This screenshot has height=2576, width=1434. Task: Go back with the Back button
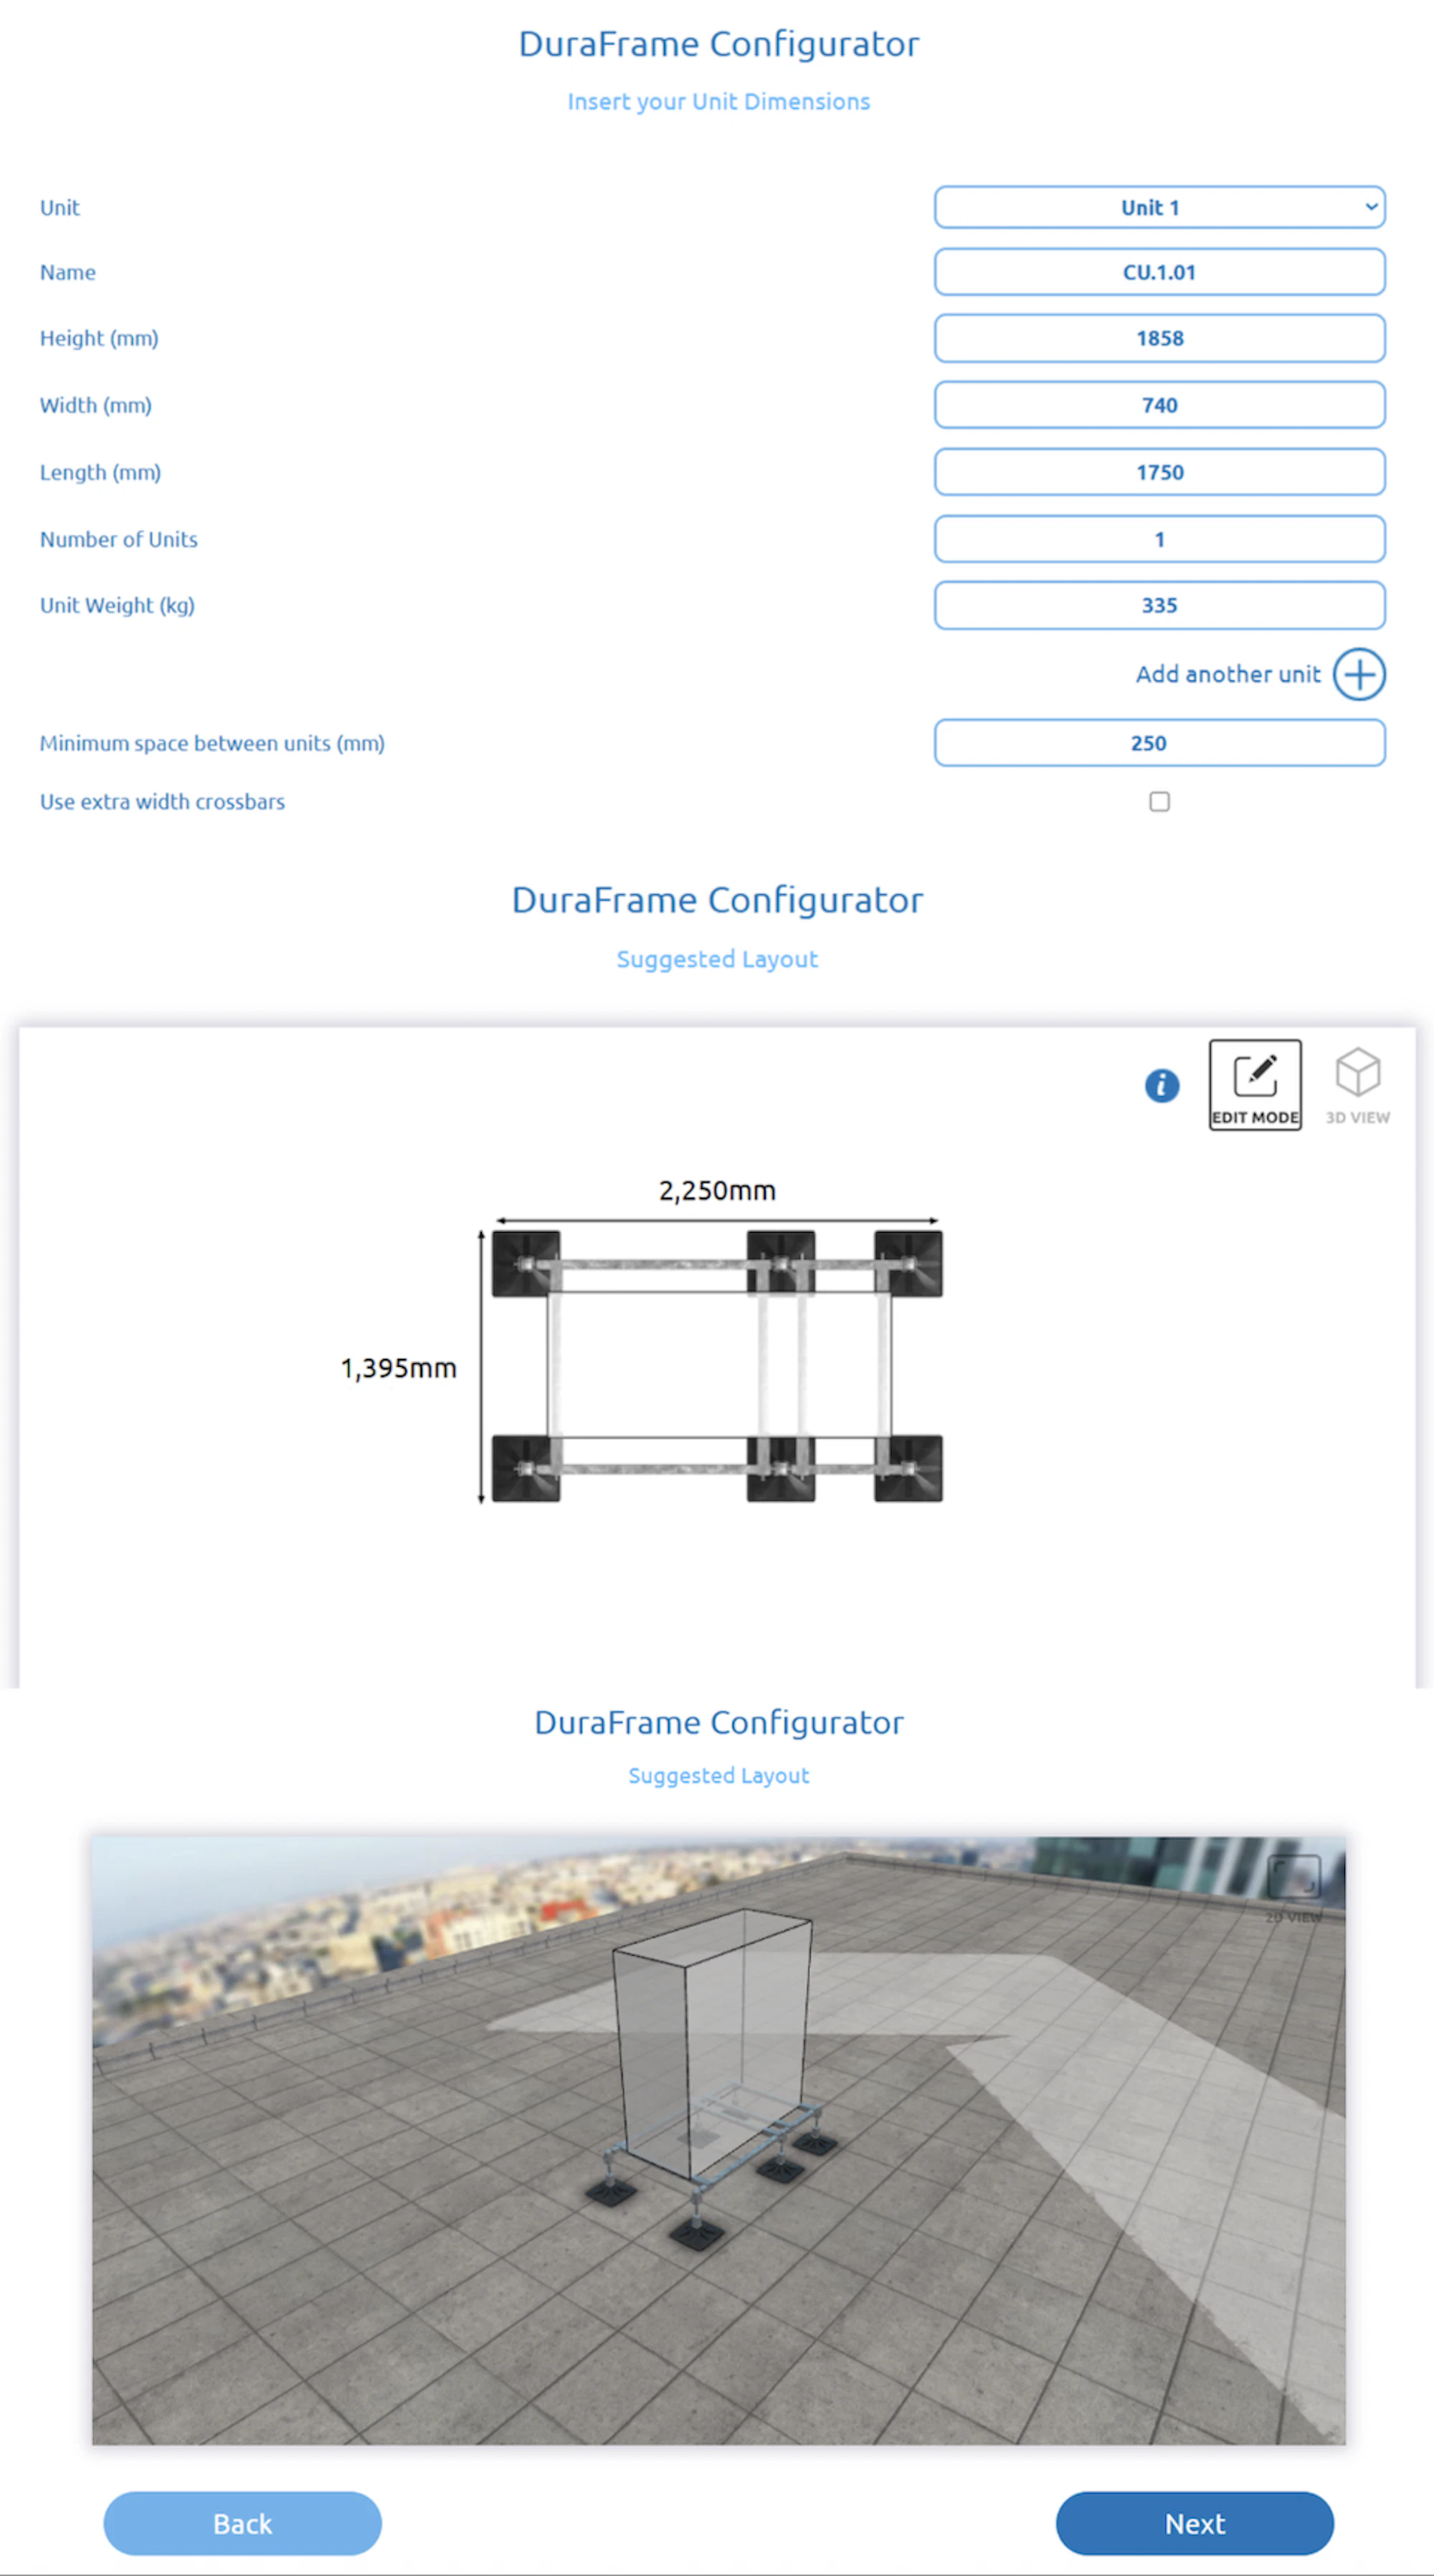click(242, 2523)
